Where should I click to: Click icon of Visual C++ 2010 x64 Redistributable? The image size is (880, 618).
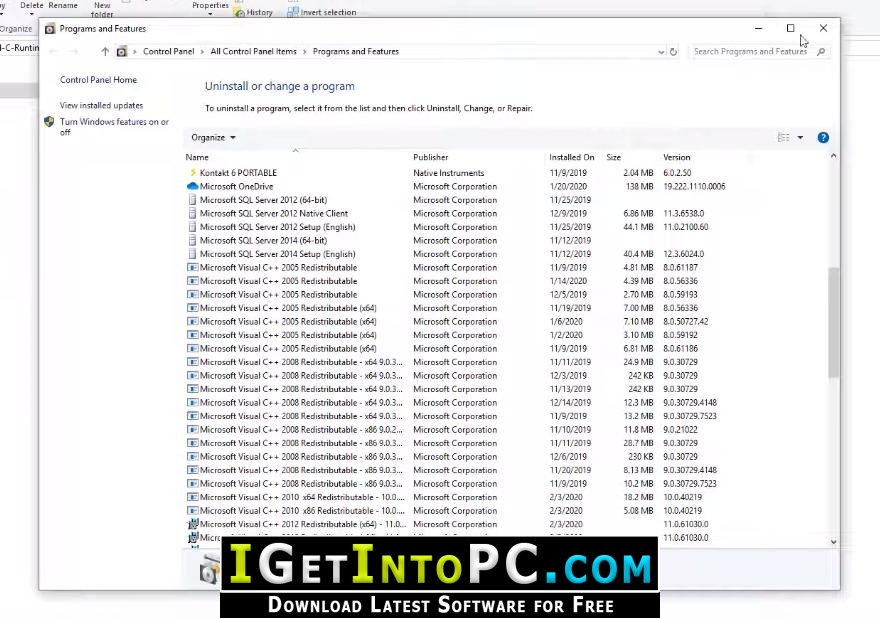click(x=192, y=497)
